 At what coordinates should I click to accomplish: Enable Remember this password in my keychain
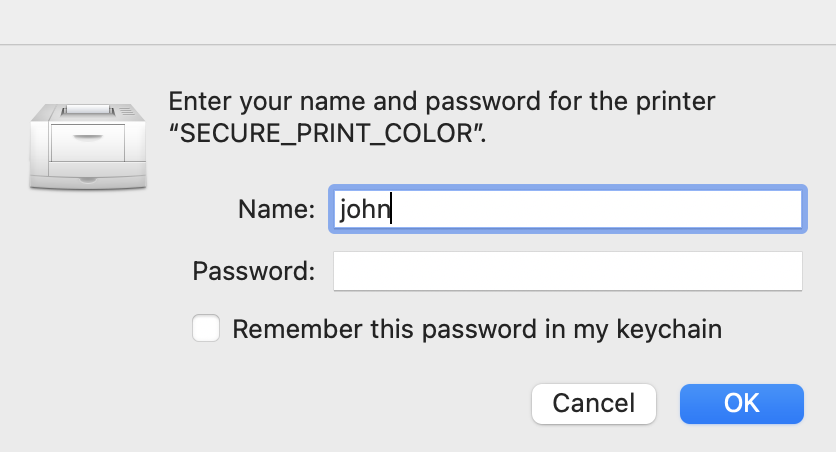coord(206,328)
